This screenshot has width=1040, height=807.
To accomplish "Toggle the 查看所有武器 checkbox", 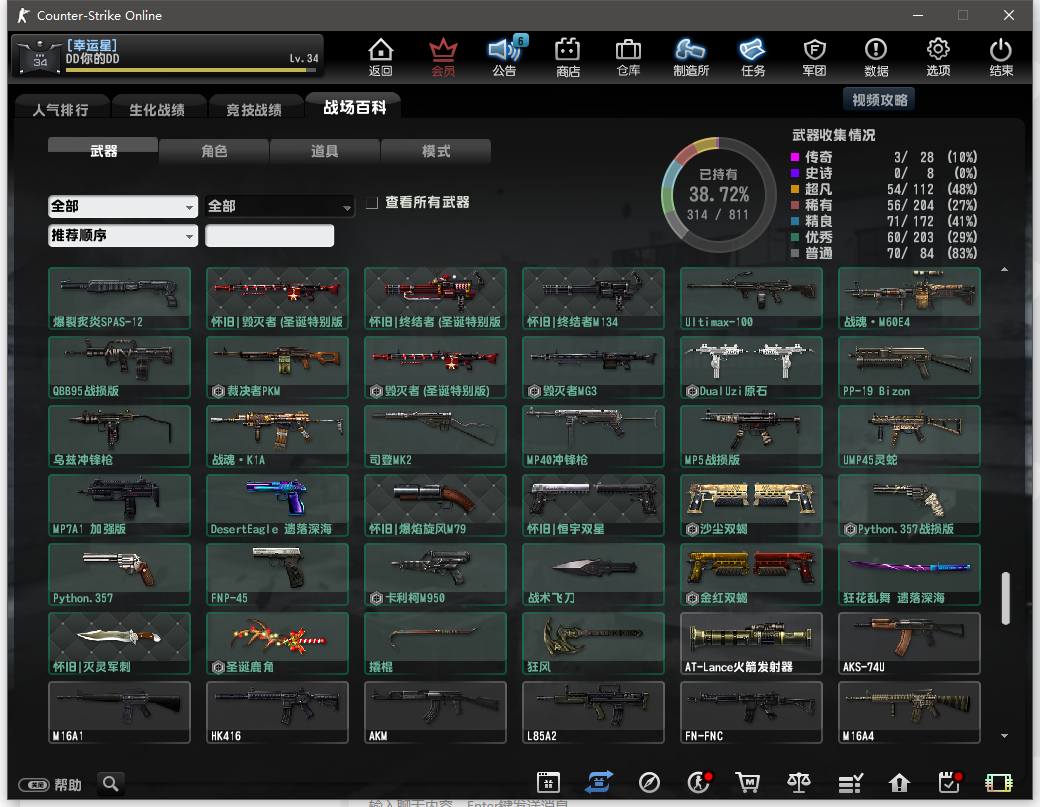I will [372, 203].
